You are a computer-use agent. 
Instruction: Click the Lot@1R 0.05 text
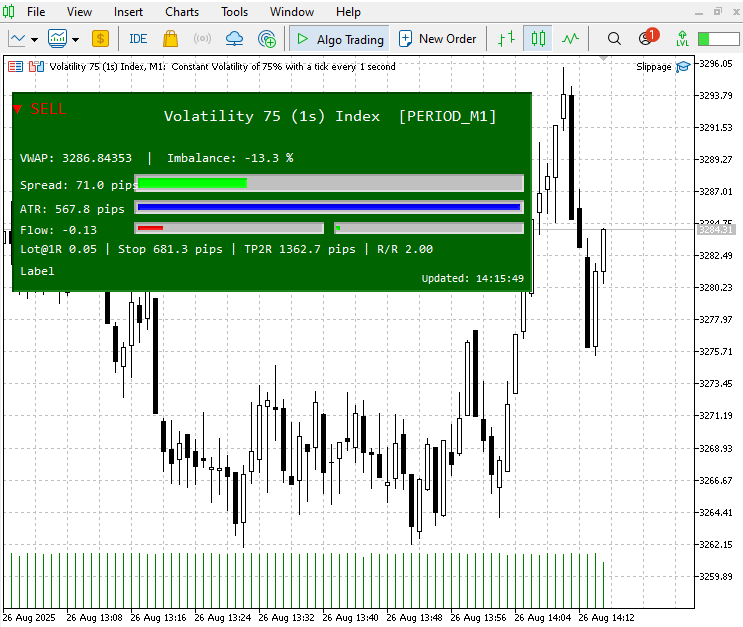[x=58, y=249]
